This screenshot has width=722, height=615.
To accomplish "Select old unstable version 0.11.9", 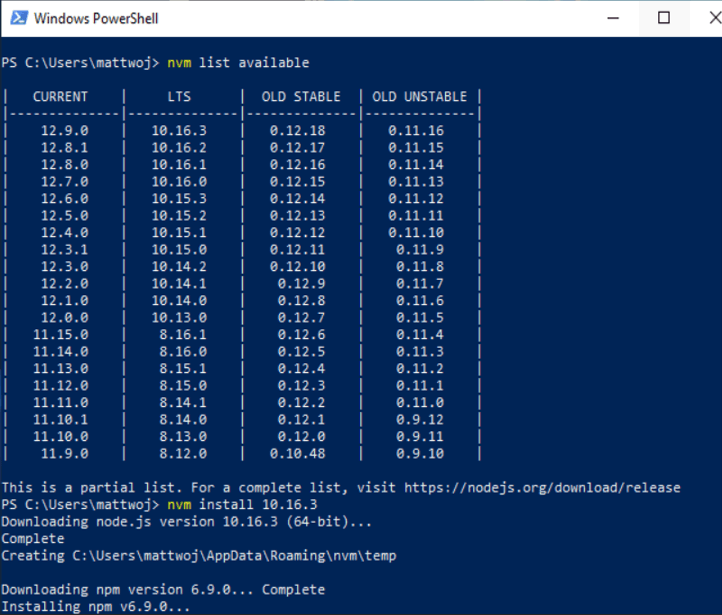I will 420,249.
